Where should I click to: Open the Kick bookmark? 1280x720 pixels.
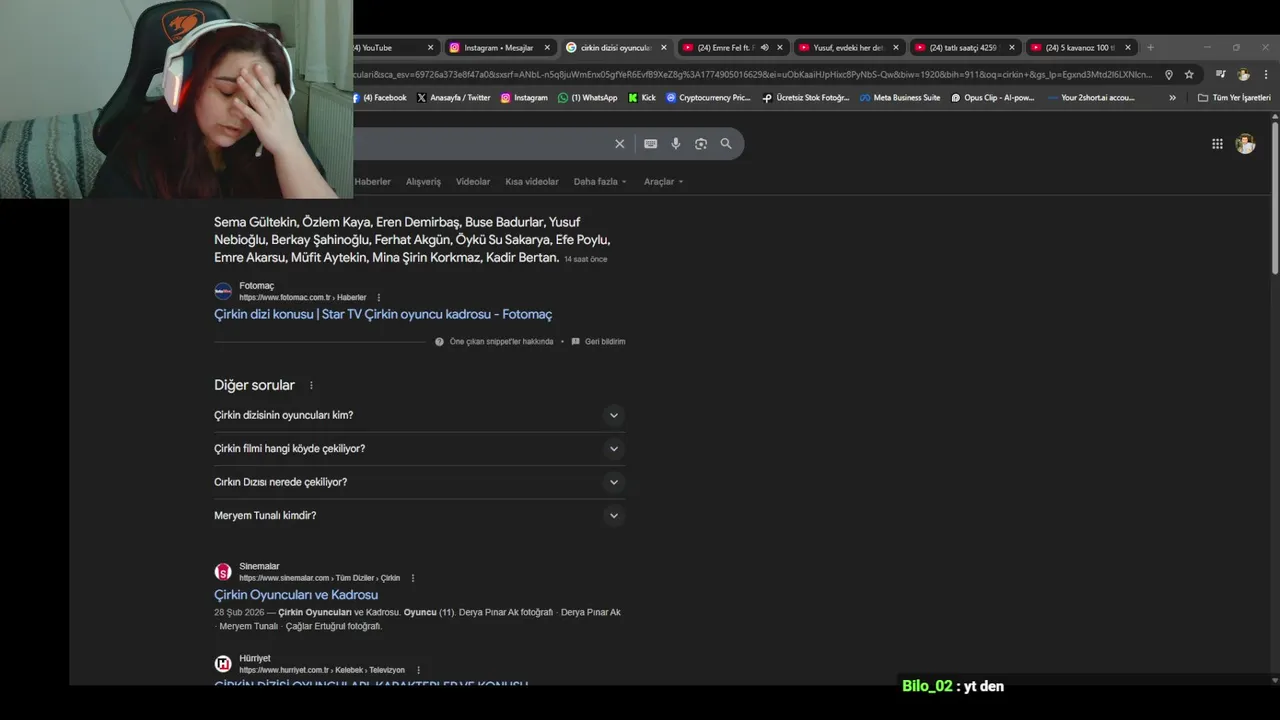coord(642,98)
